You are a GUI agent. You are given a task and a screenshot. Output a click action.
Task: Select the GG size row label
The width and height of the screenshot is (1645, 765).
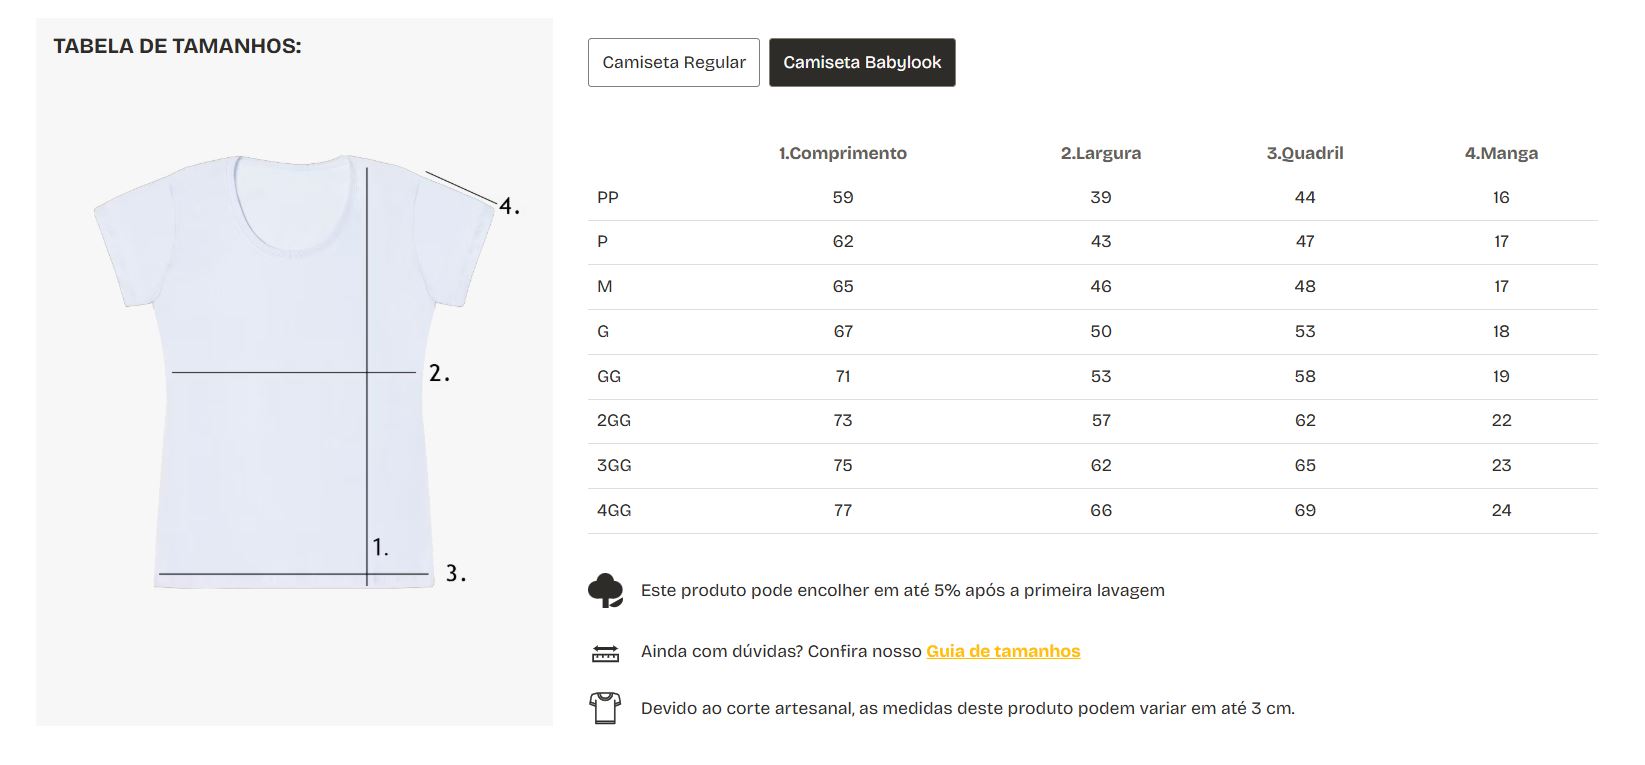tap(609, 376)
